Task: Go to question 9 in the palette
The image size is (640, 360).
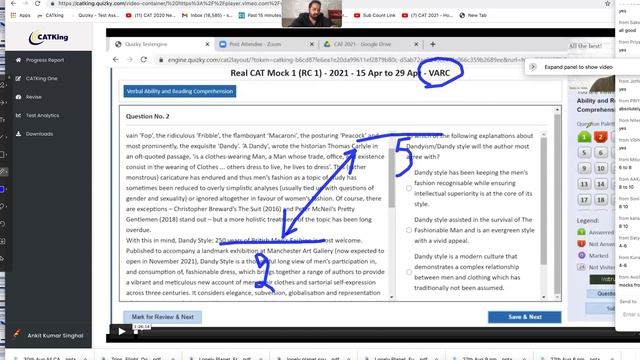Action: [x=584, y=168]
